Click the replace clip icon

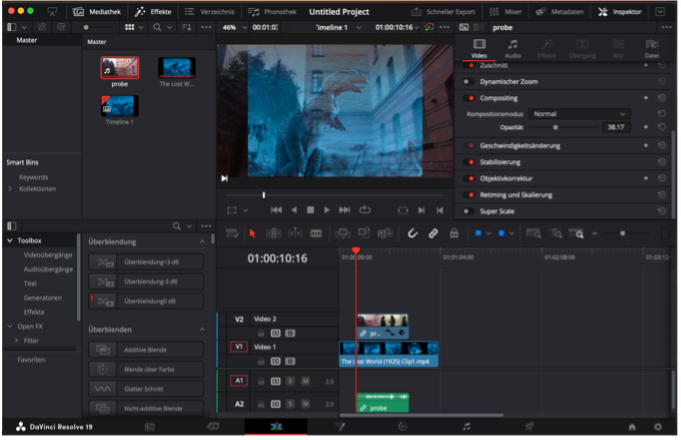[385, 234]
